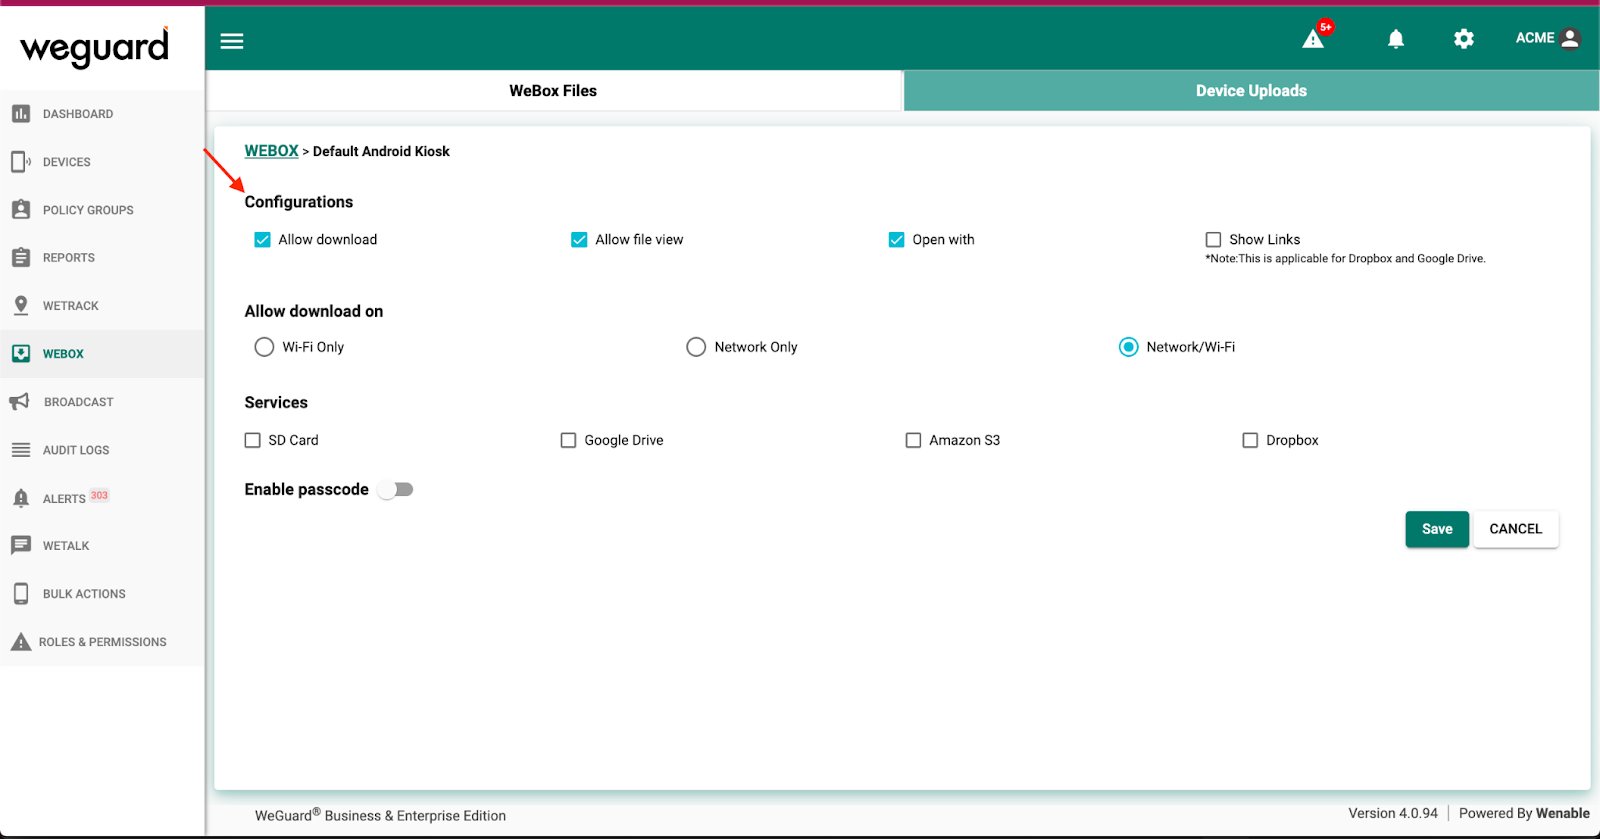The image size is (1600, 839).
Task: Click the Alerts bell icon in sidebar
Action: click(21, 498)
